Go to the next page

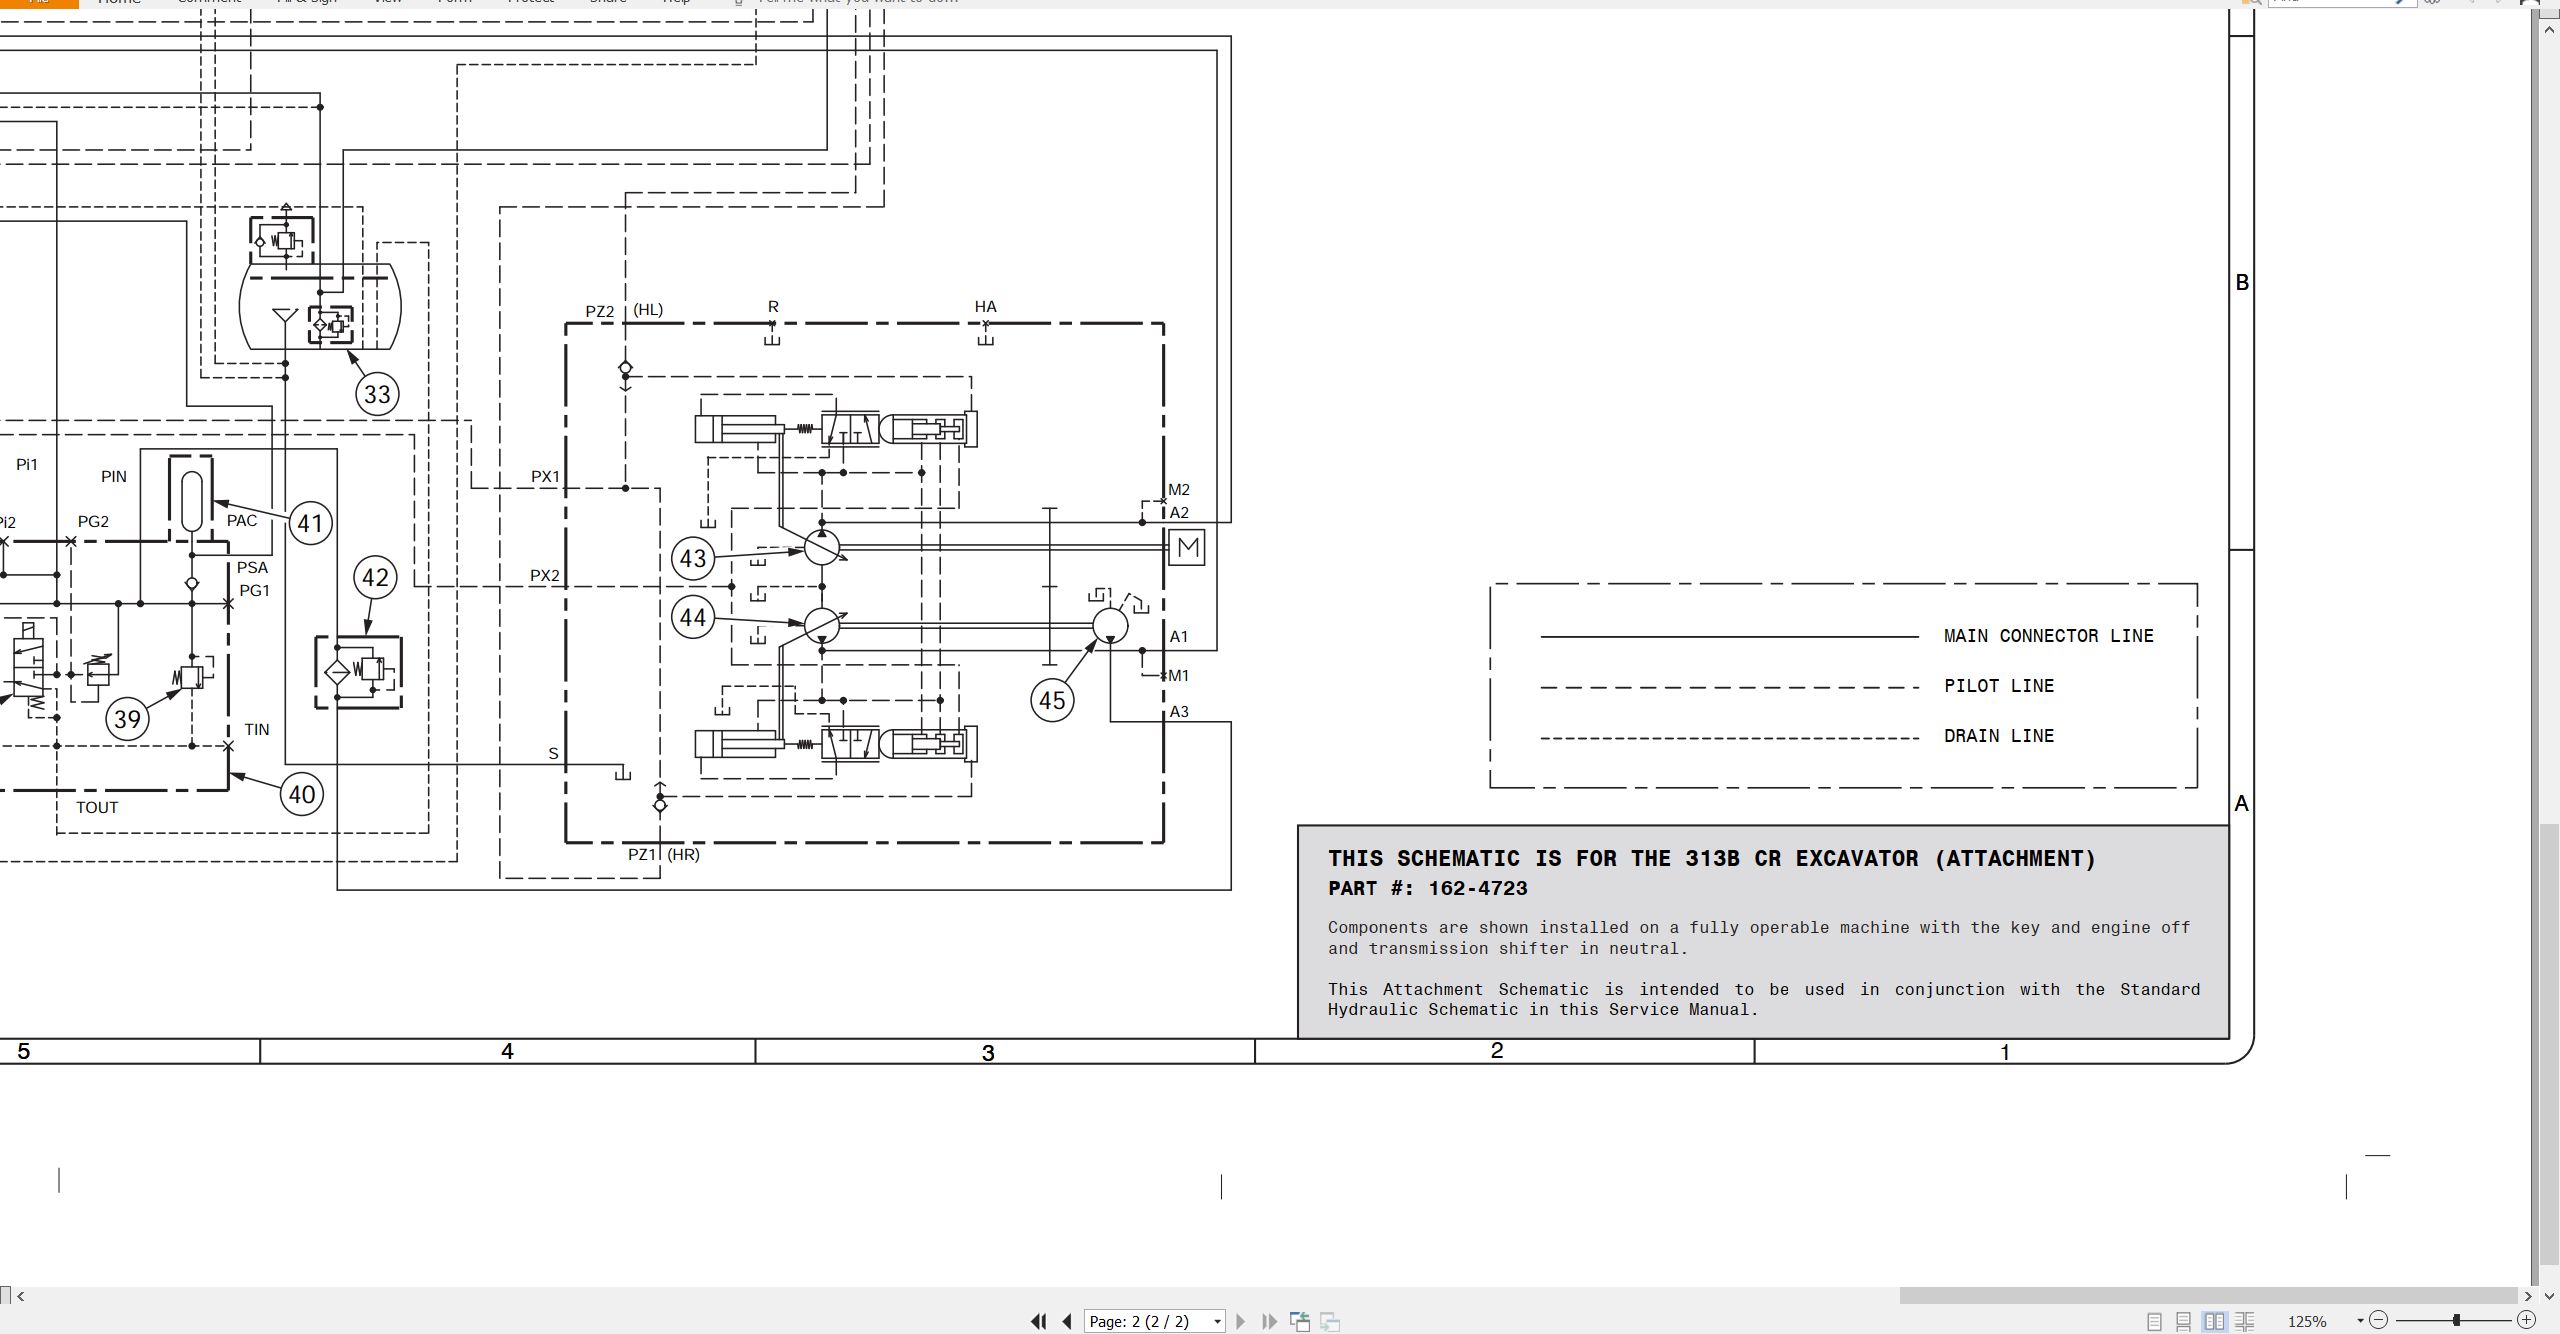[x=1241, y=1321]
